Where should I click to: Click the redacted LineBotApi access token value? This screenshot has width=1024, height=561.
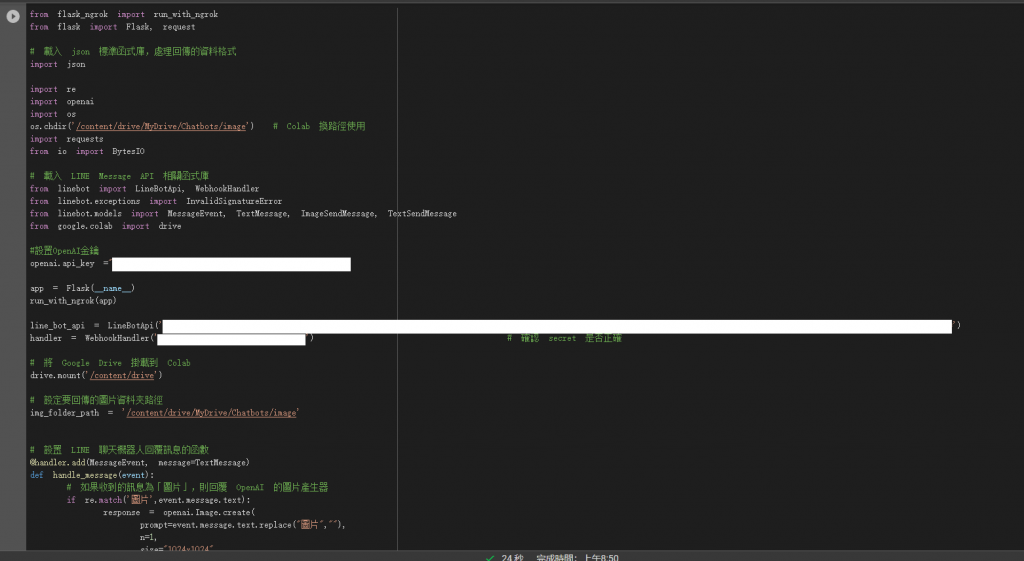click(557, 327)
